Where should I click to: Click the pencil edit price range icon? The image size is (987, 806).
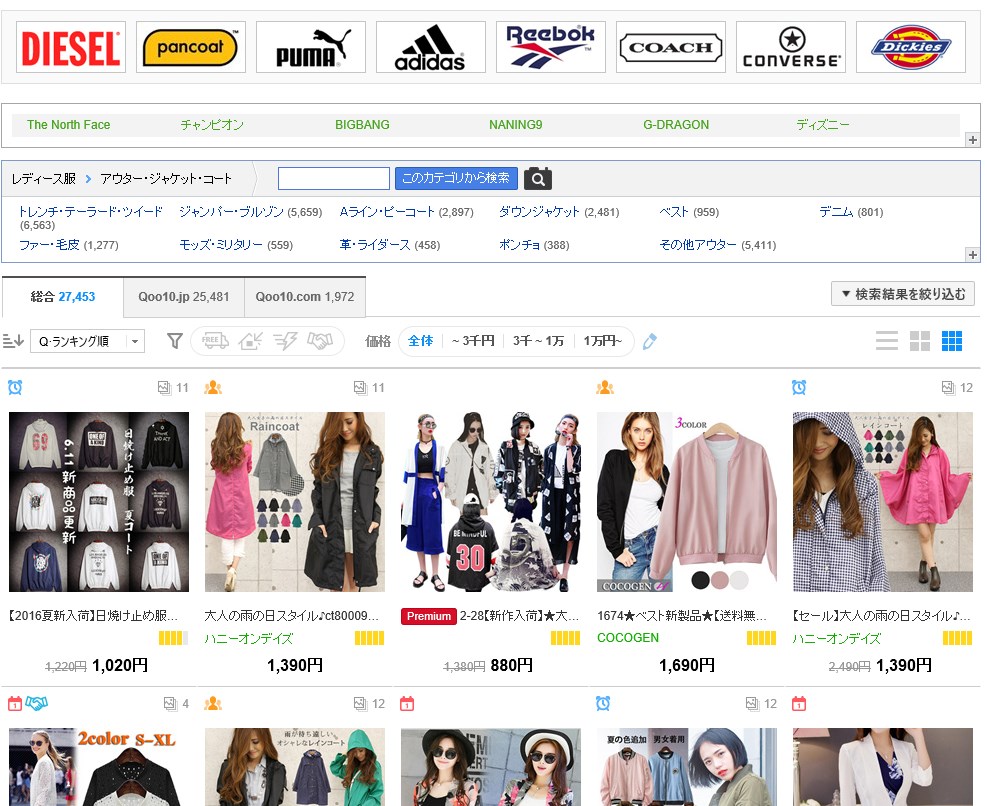(x=650, y=341)
